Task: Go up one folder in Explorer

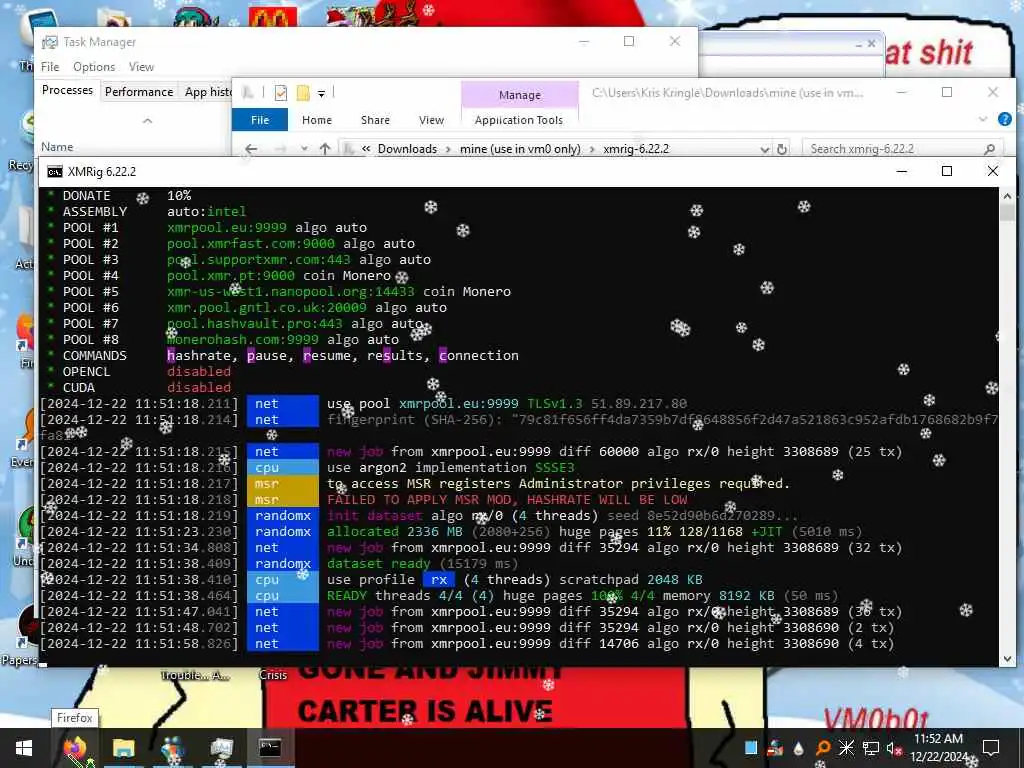Action: (325, 149)
